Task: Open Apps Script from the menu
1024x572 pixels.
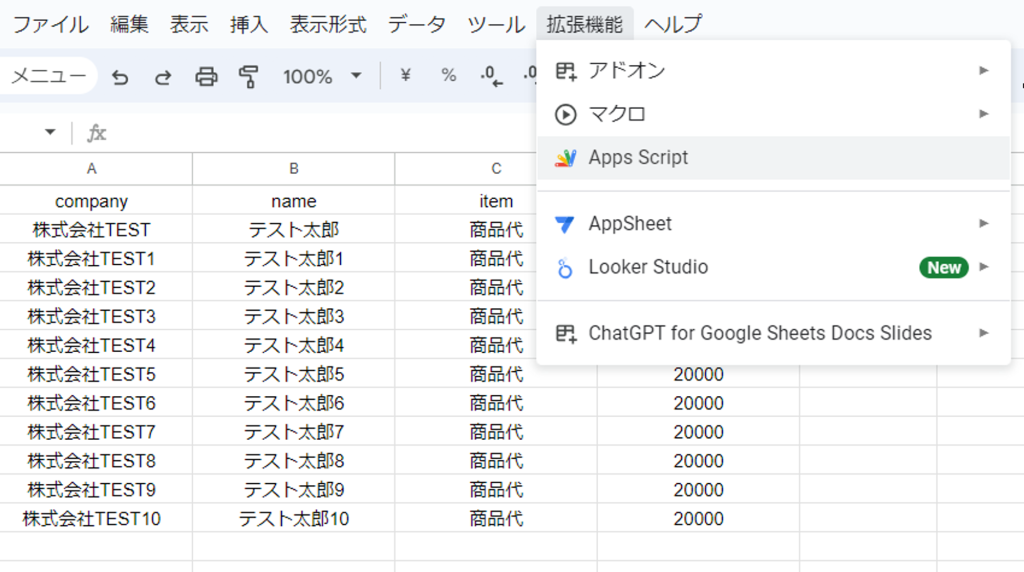Action: (638, 158)
